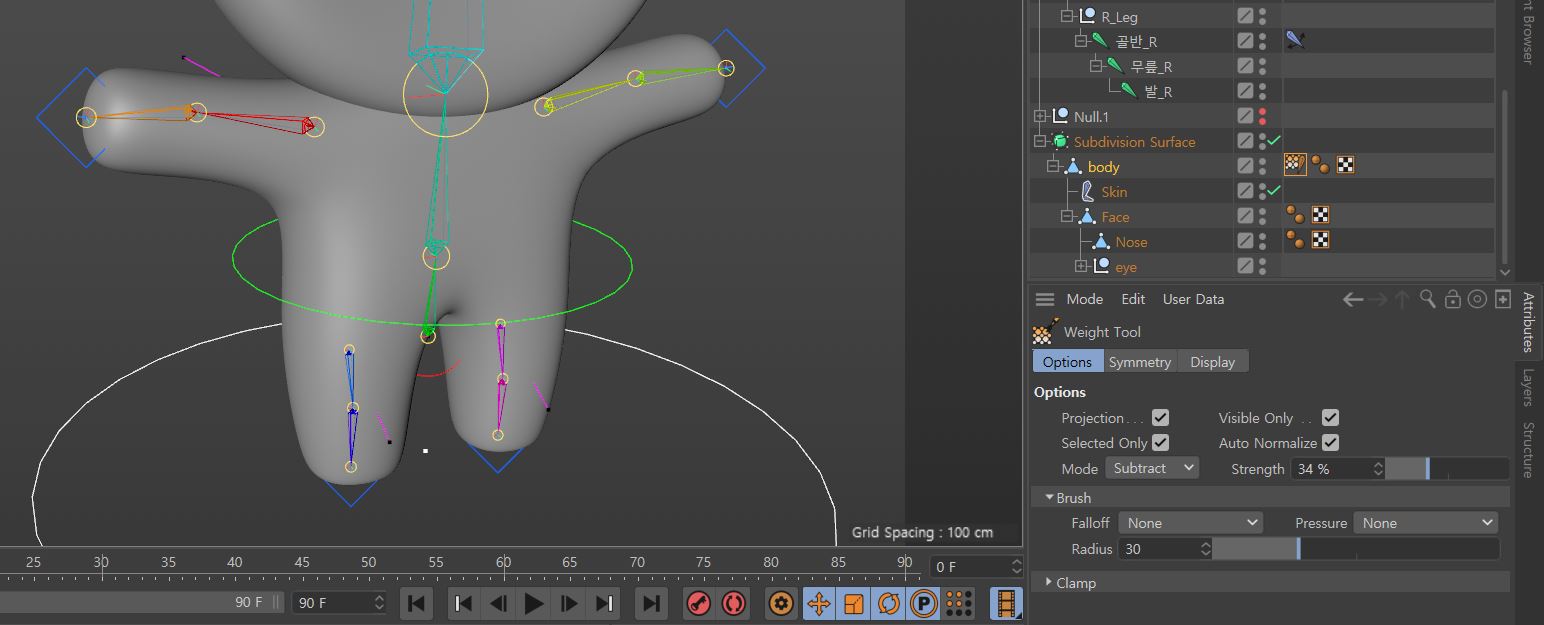The image size is (1544, 625).
Task: Click the lock icon in Attributes header
Action: (x=1453, y=299)
